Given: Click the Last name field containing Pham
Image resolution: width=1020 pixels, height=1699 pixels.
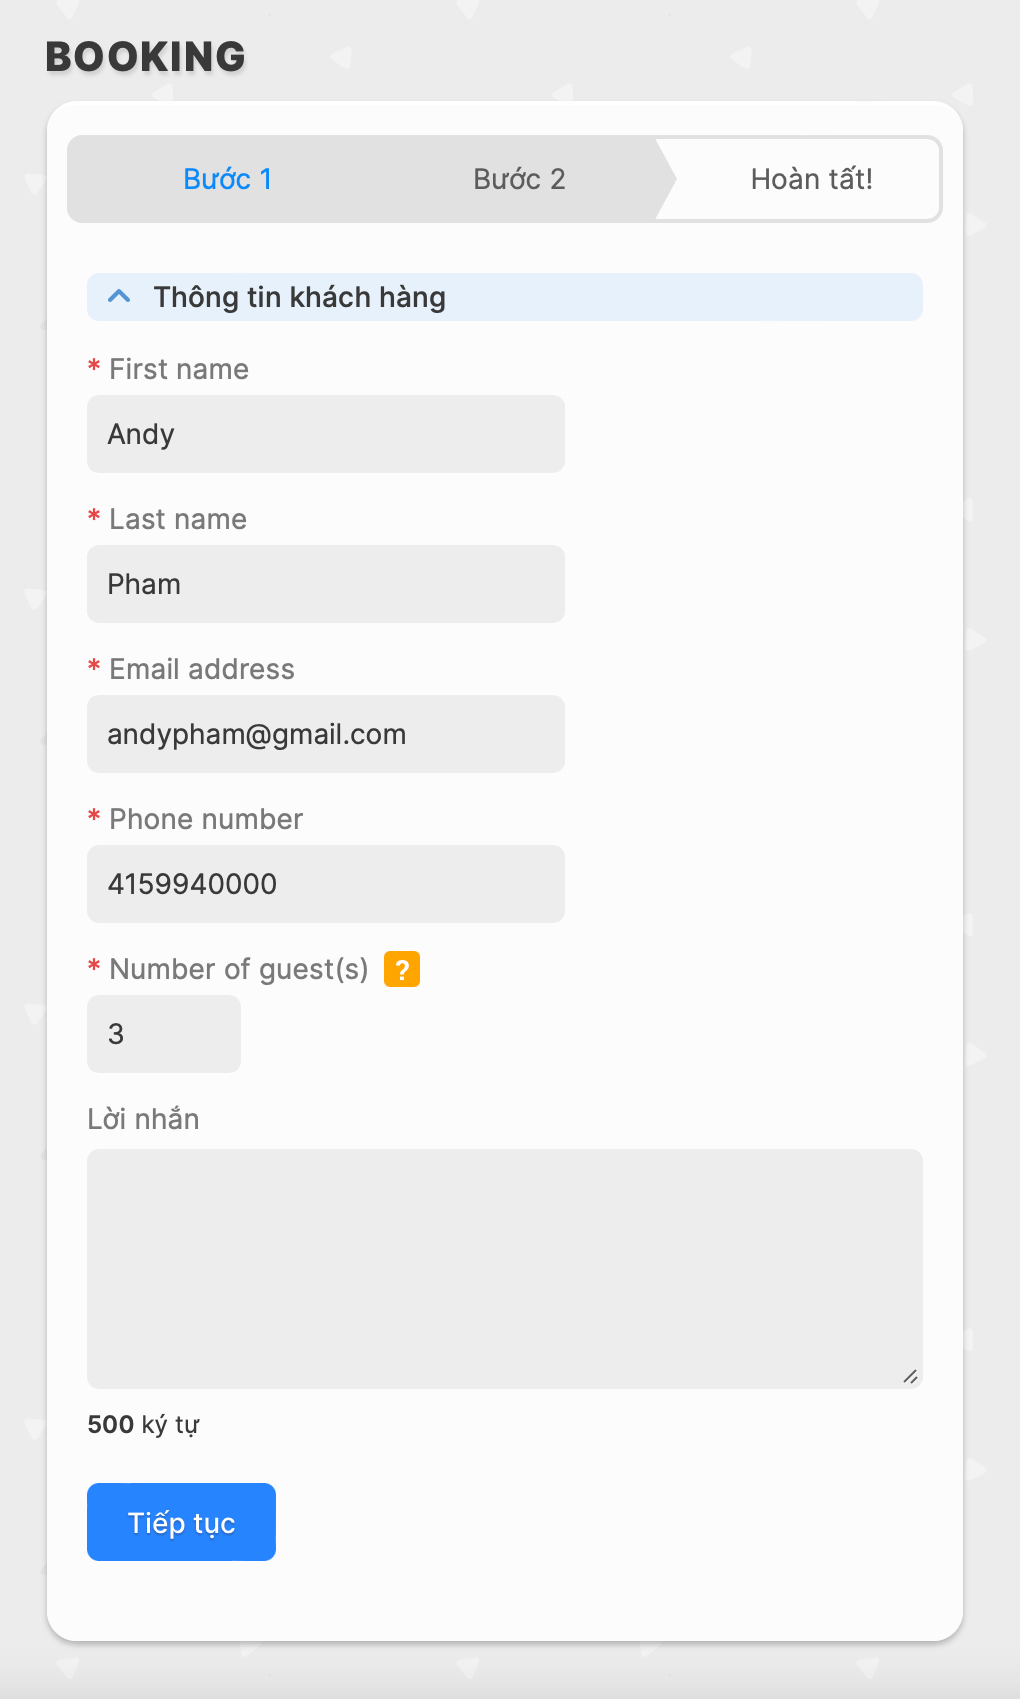Looking at the screenshot, I should coord(326,584).
